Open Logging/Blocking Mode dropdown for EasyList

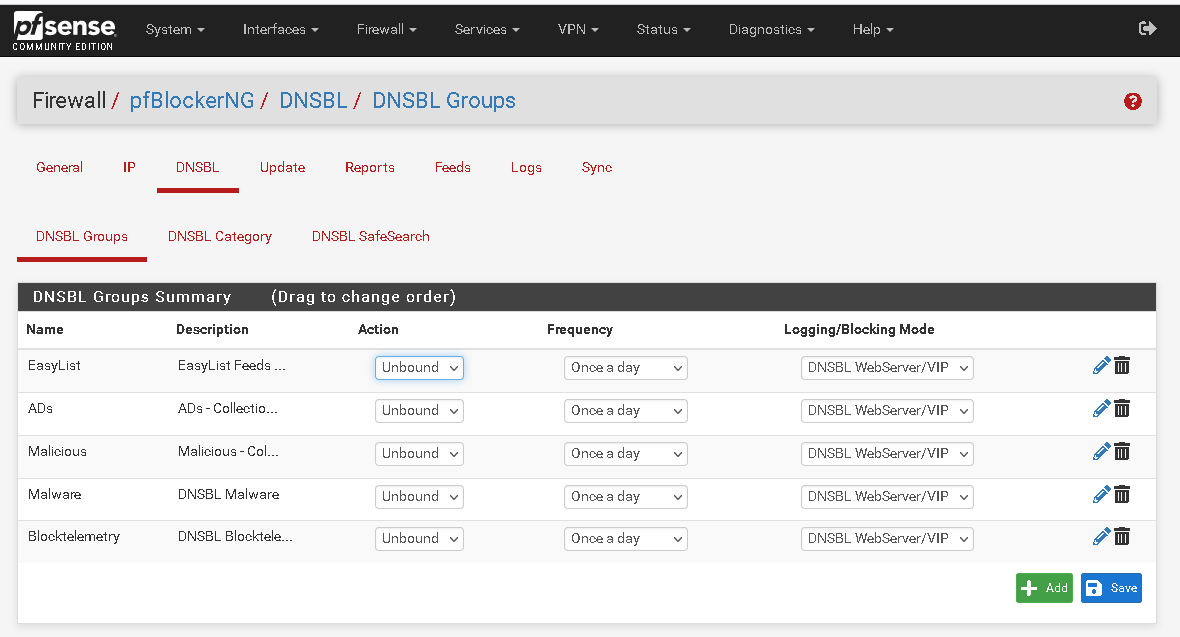(x=887, y=367)
